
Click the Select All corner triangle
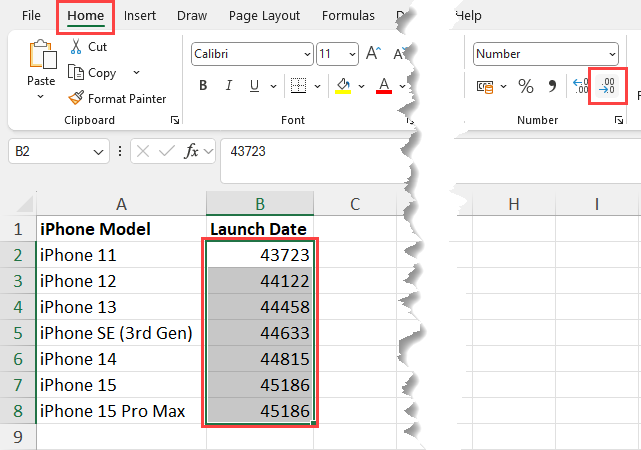click(24, 204)
